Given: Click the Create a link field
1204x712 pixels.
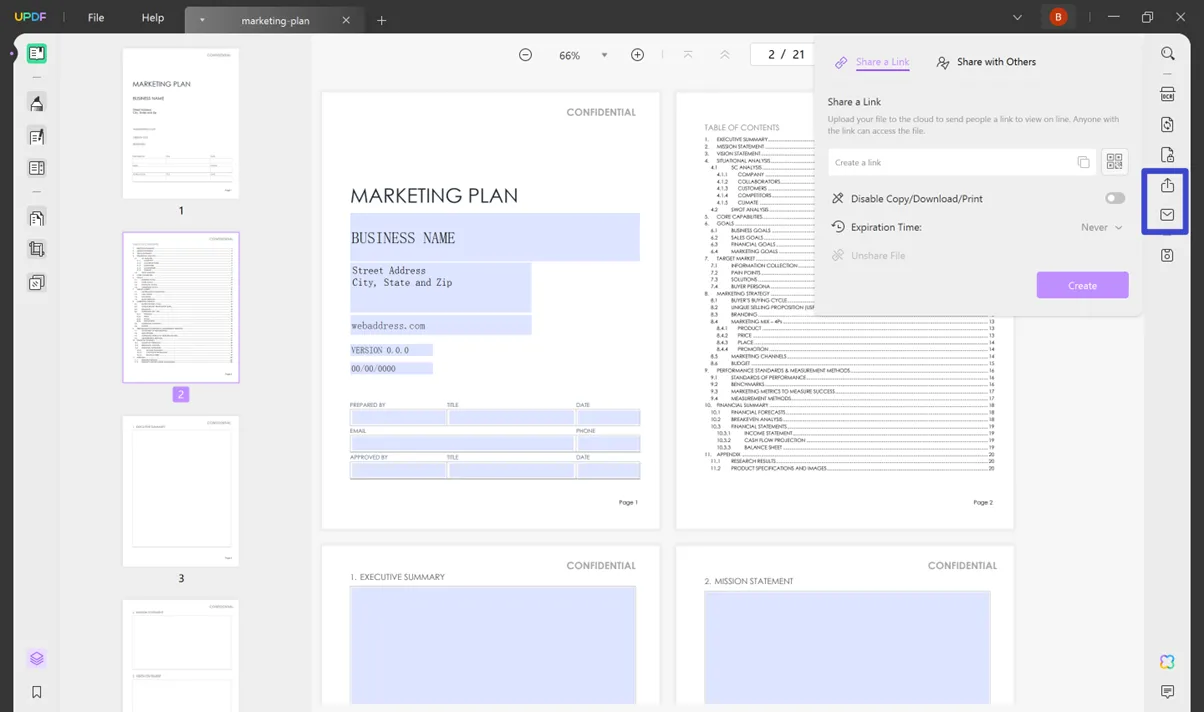Looking at the screenshot, I should point(950,162).
